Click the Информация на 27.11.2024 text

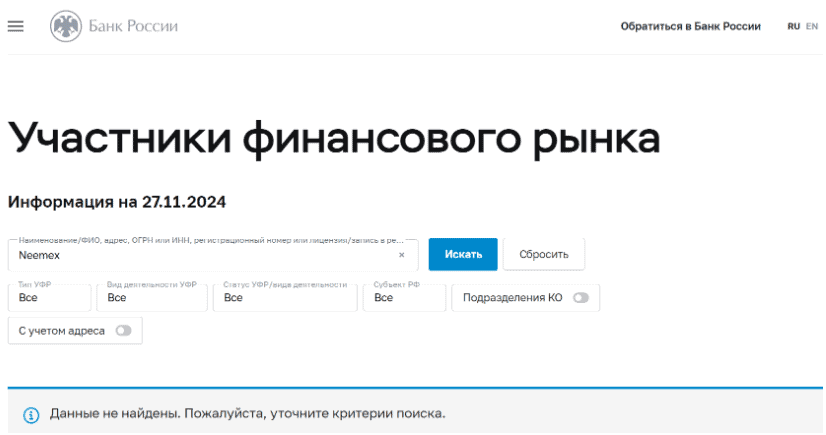click(x=117, y=202)
